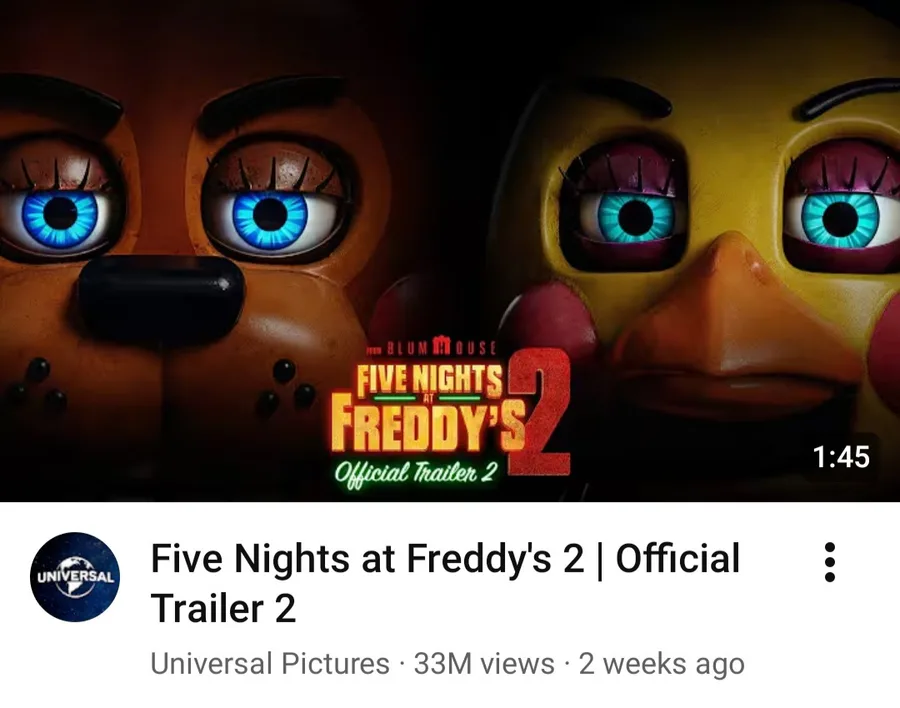Open the three-dot video options menu

tap(829, 563)
